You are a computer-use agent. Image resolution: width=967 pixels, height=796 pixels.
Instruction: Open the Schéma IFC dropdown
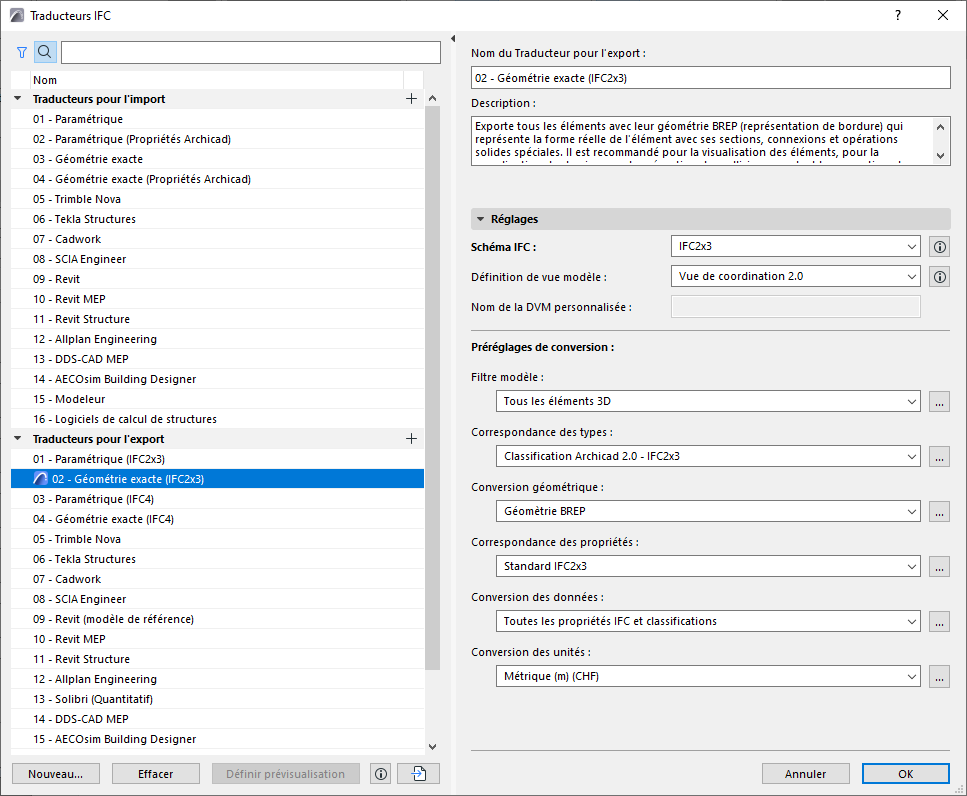coord(912,246)
